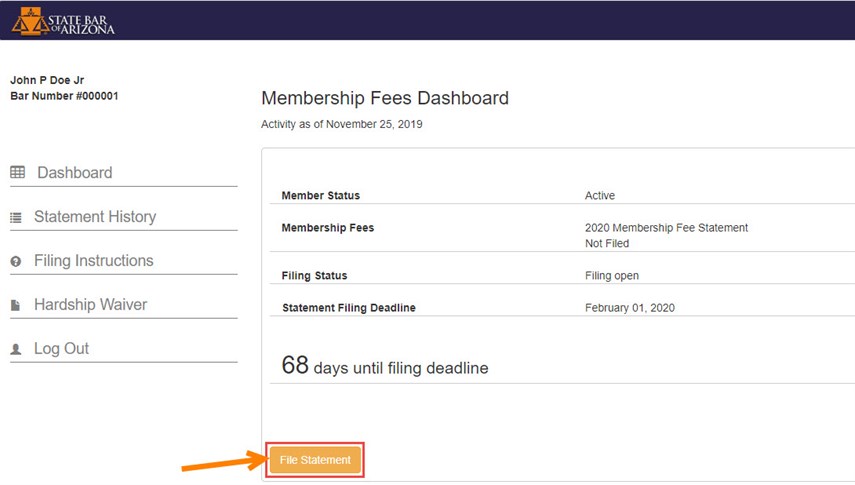The image size is (855, 485).
Task: Click the Filing Instructions question mark icon
Action: click(x=16, y=261)
